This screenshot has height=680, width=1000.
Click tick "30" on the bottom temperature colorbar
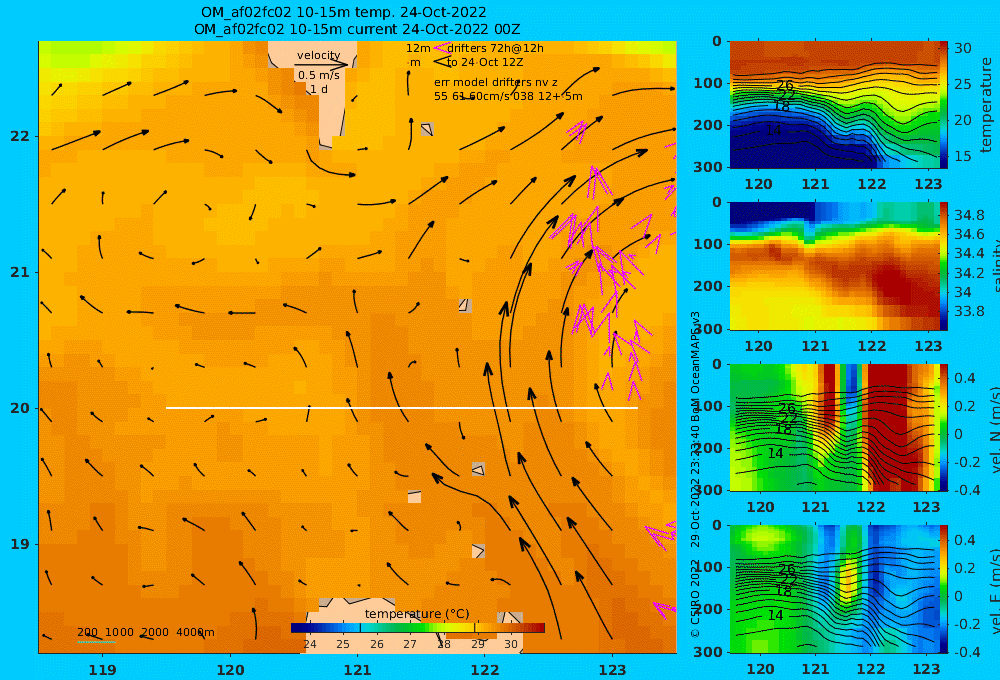point(511,644)
